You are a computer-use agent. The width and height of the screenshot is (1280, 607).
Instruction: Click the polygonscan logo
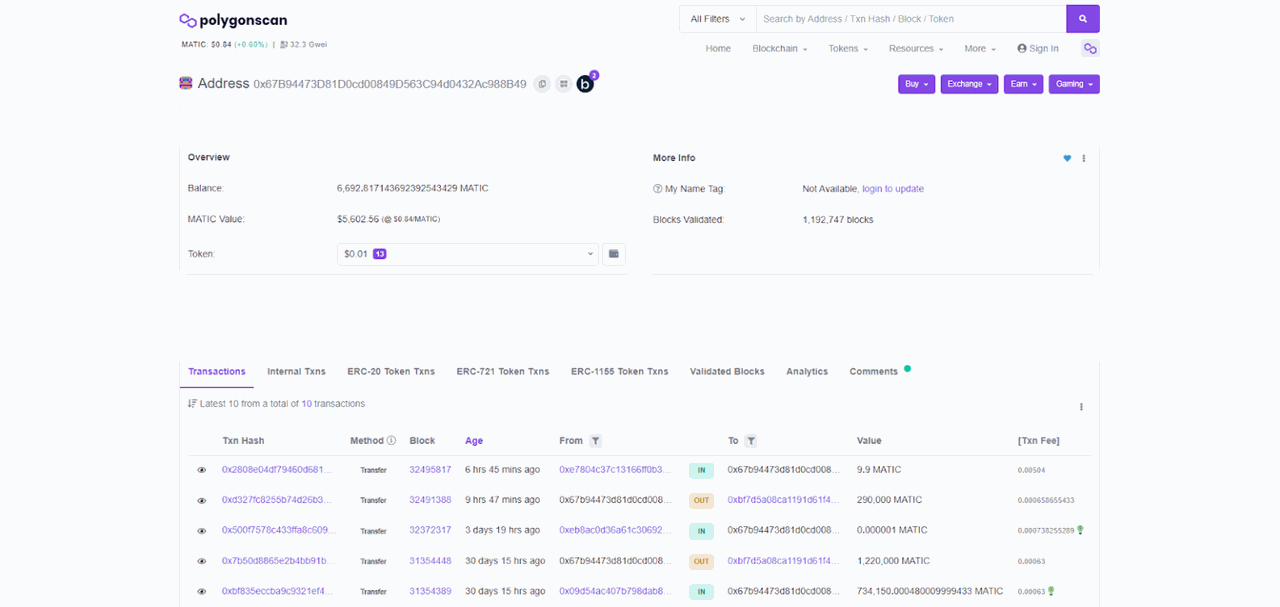pyautogui.click(x=234, y=19)
